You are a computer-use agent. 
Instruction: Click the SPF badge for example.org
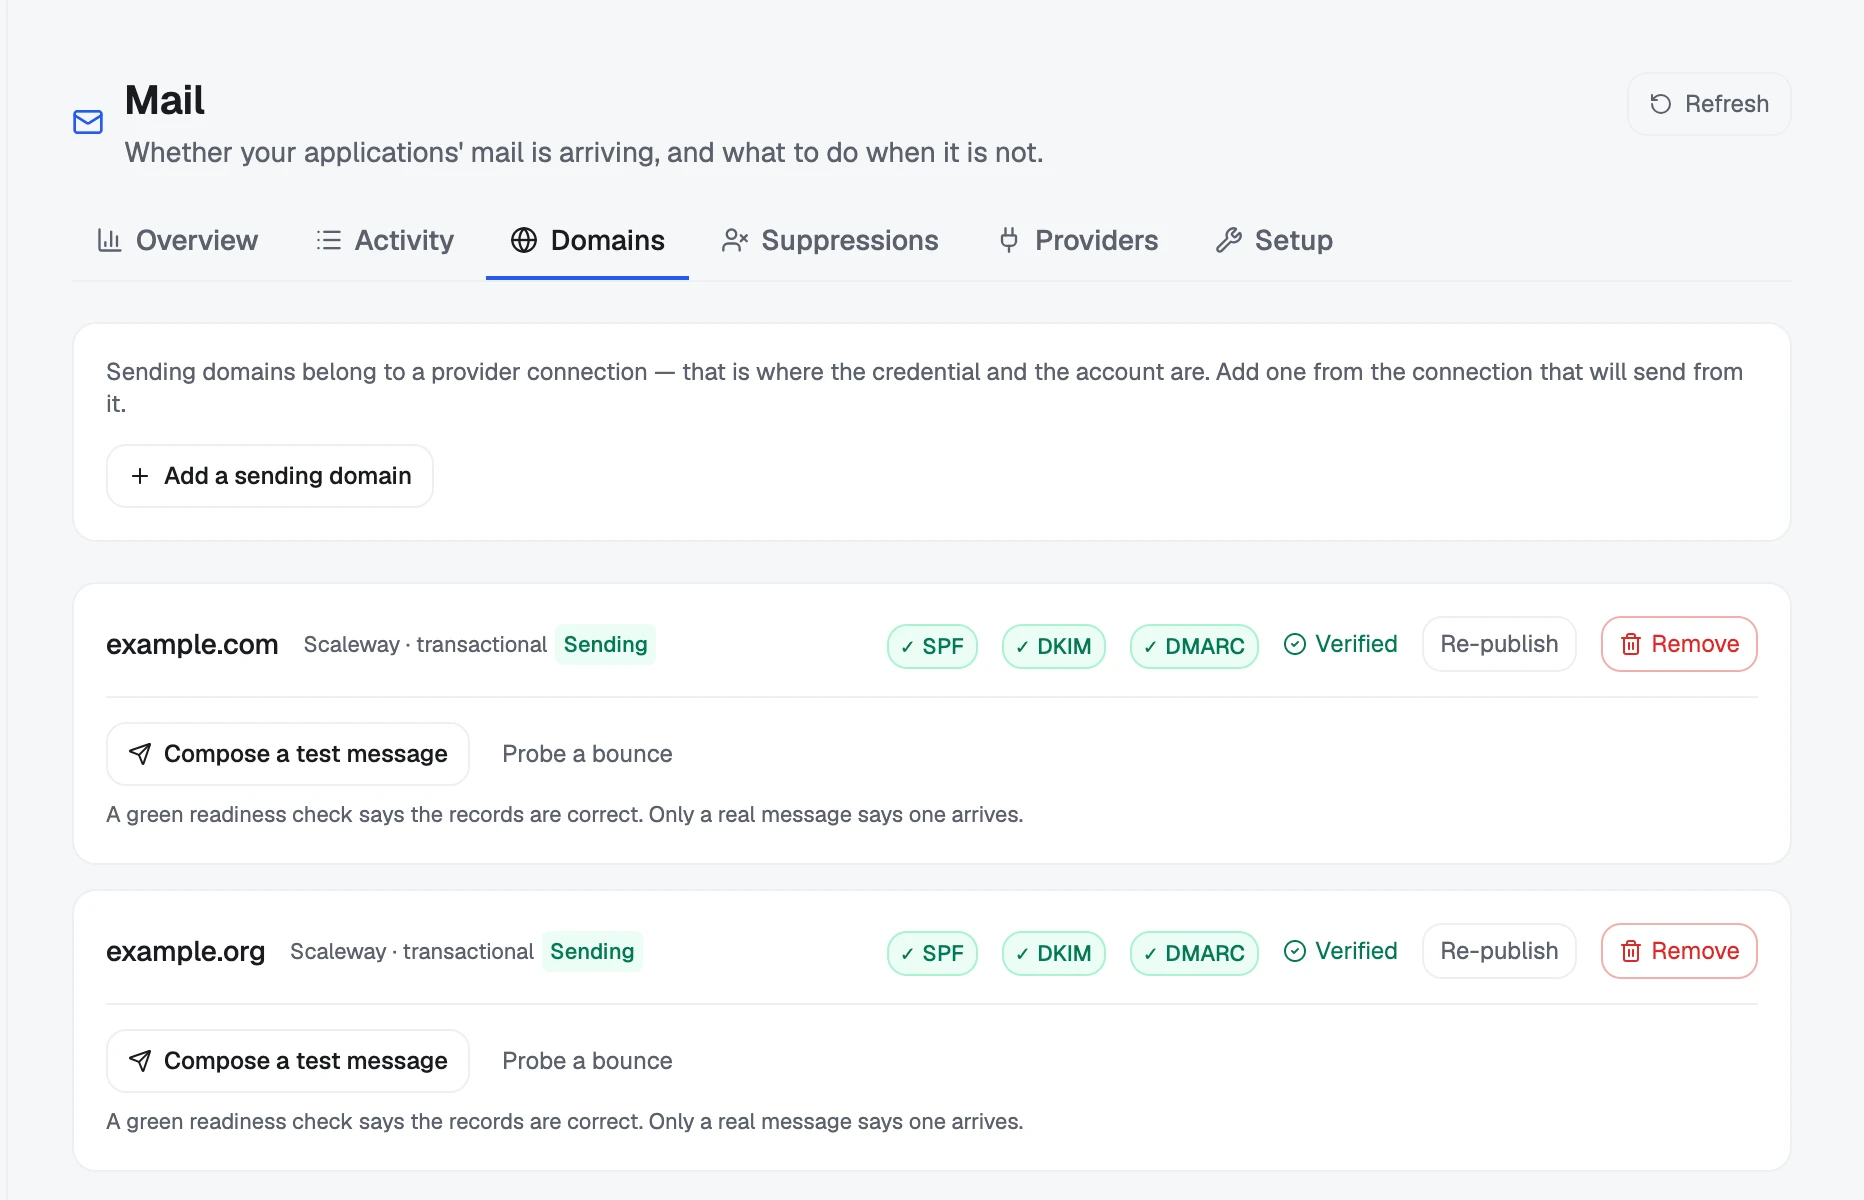pyautogui.click(x=932, y=953)
